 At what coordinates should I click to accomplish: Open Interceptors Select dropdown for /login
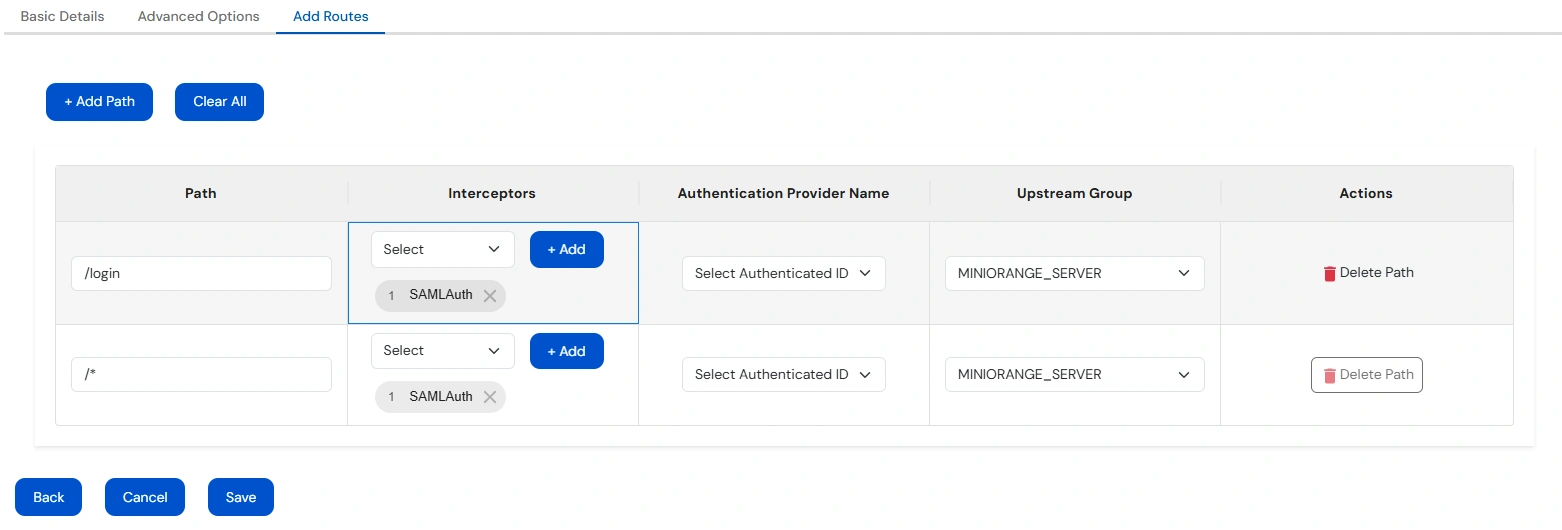coord(442,250)
